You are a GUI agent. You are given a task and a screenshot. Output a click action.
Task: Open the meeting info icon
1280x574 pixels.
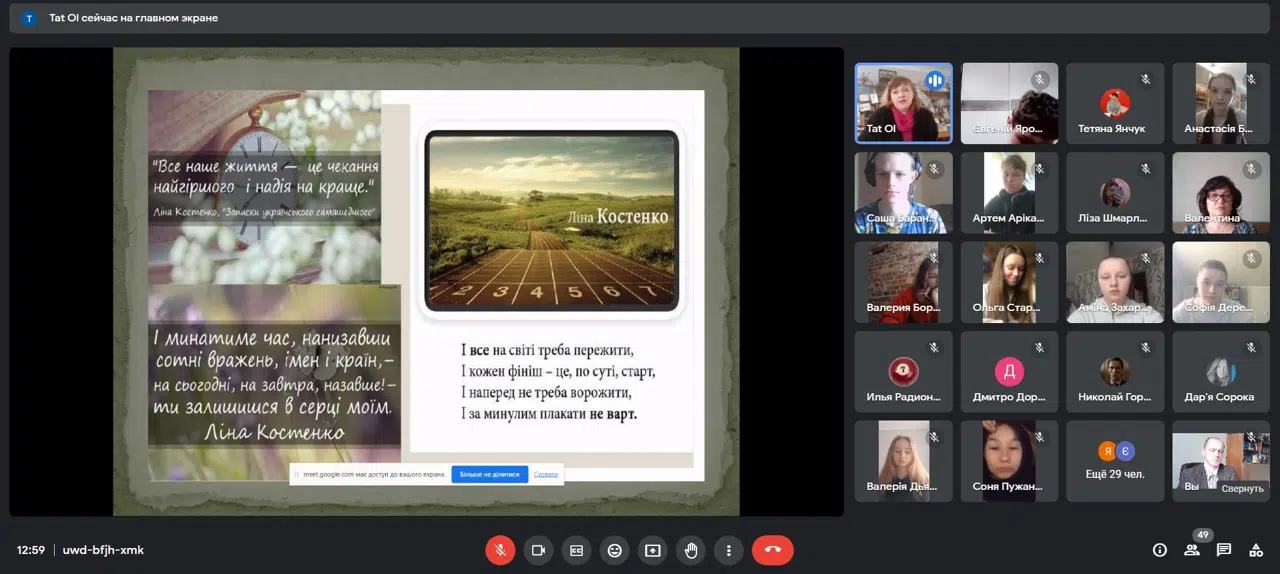pyautogui.click(x=1160, y=550)
